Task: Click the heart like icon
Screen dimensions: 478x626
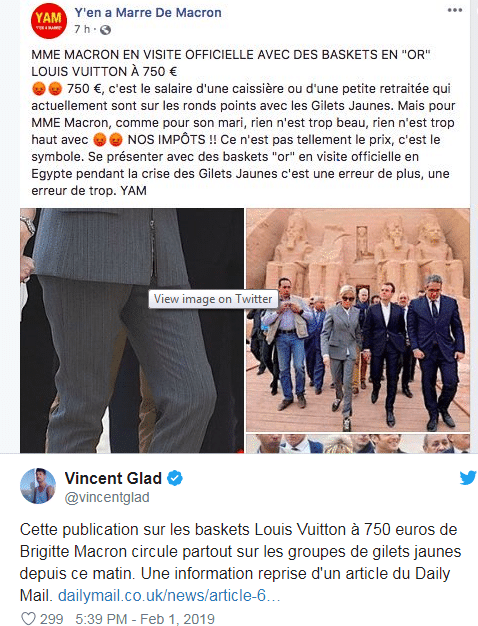Action: point(28,618)
